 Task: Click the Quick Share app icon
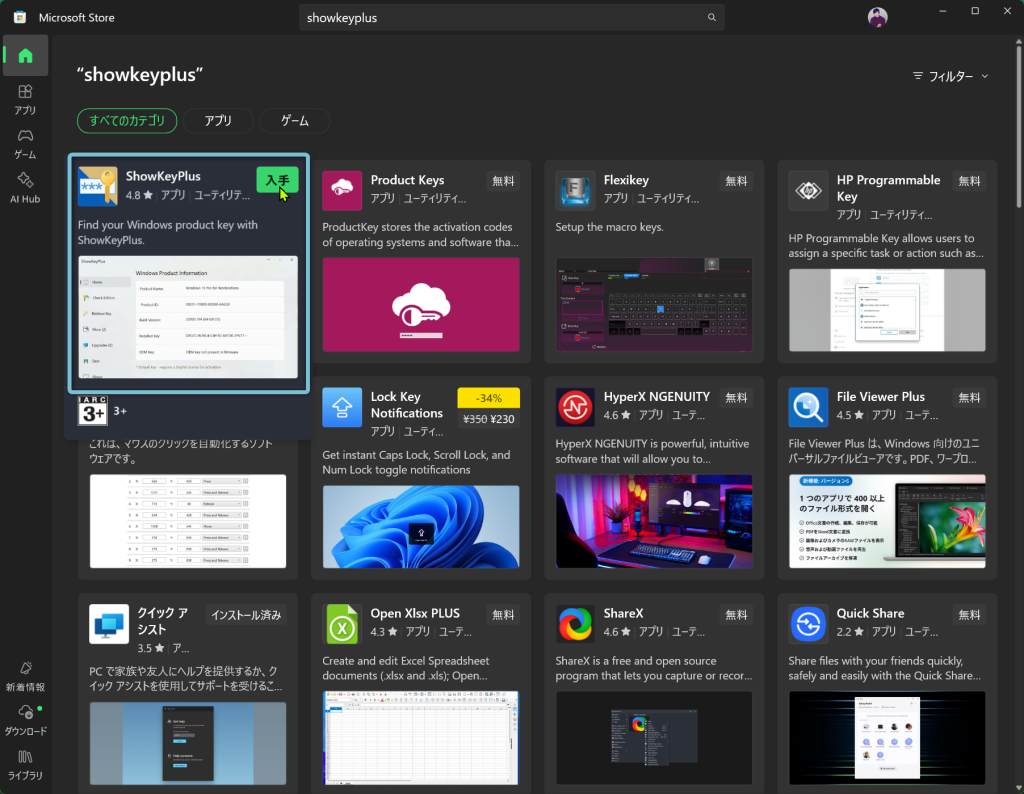tap(808, 624)
